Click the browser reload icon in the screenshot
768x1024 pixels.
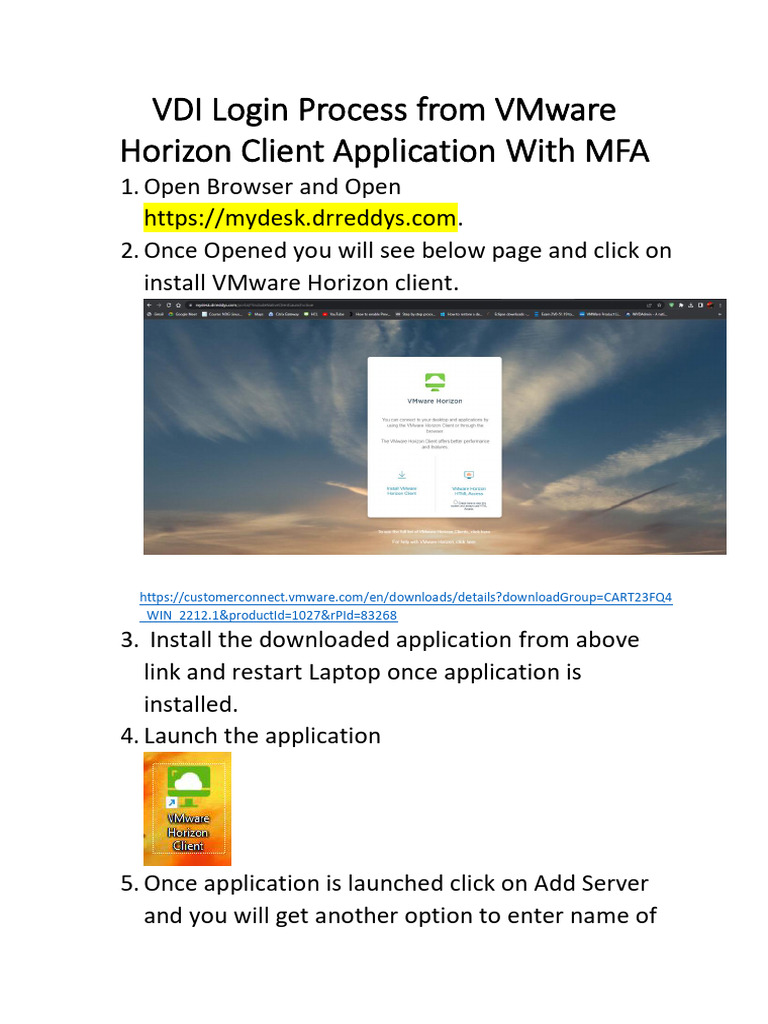[x=168, y=305]
